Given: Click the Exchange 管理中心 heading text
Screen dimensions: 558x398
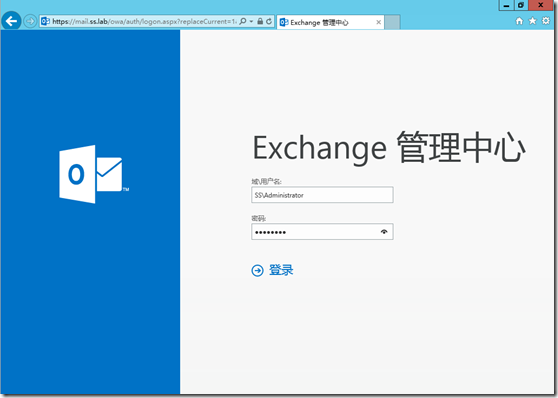Looking at the screenshot, I should click(389, 148).
